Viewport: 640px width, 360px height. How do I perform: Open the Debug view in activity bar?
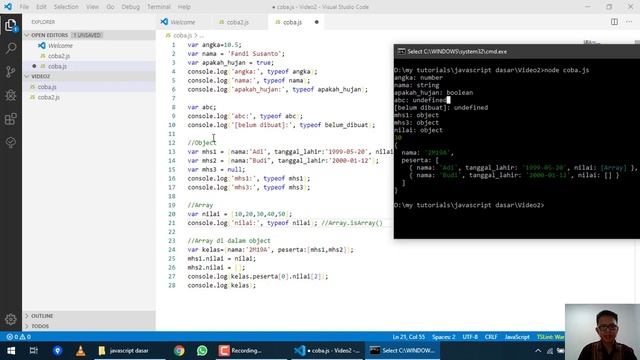coord(11,96)
